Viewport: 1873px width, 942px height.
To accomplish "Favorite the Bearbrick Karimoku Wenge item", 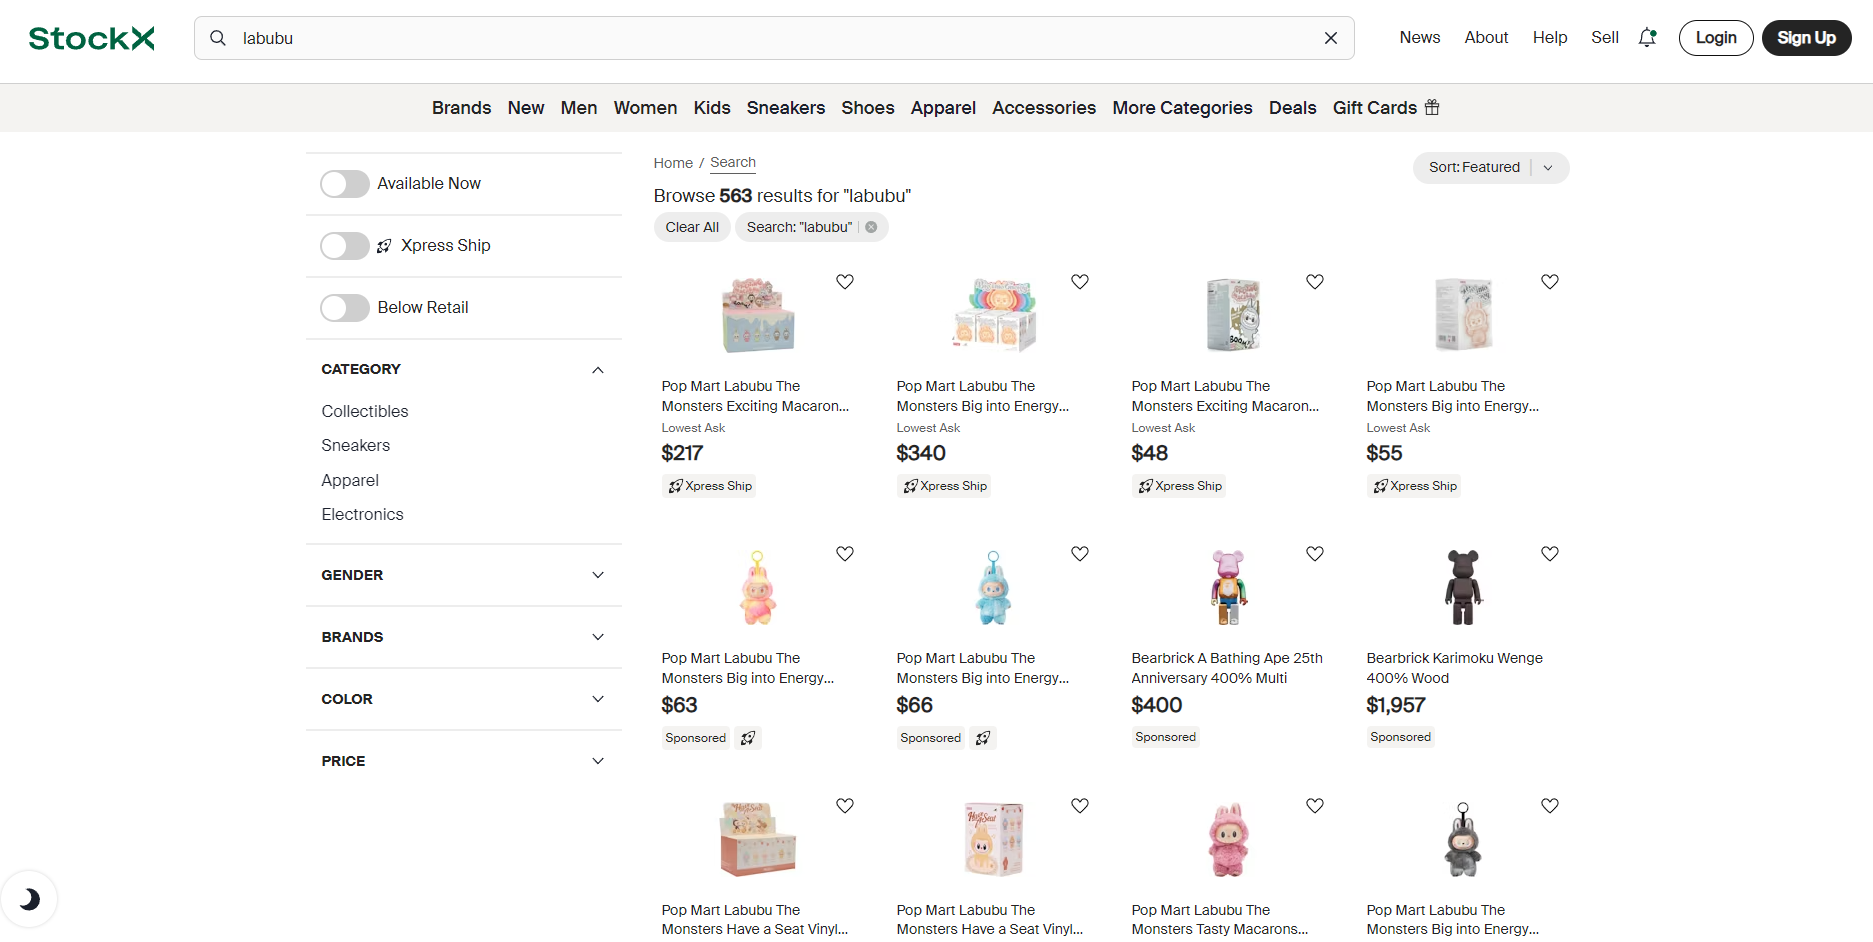I will 1550,554.
